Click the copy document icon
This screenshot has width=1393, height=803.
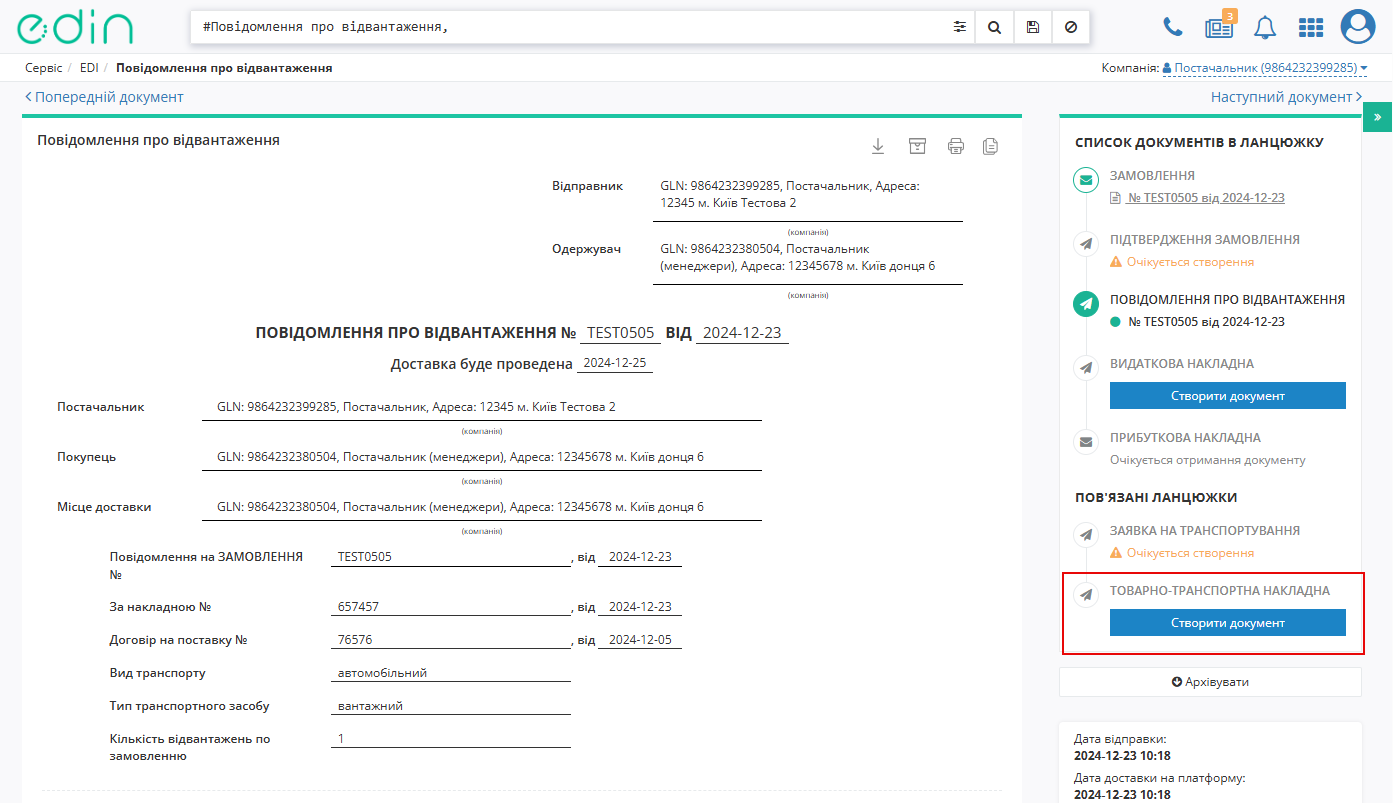click(990, 146)
